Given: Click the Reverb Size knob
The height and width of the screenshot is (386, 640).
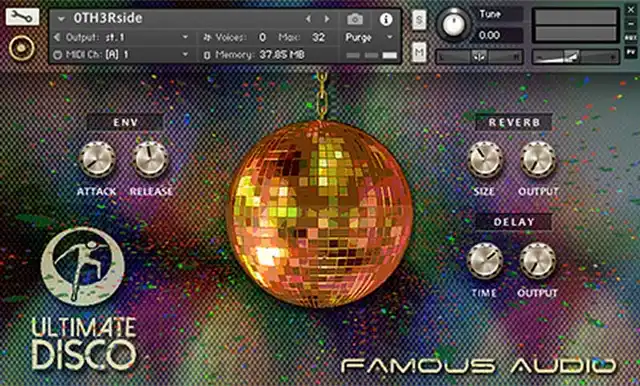Looking at the screenshot, I should click(x=484, y=160).
